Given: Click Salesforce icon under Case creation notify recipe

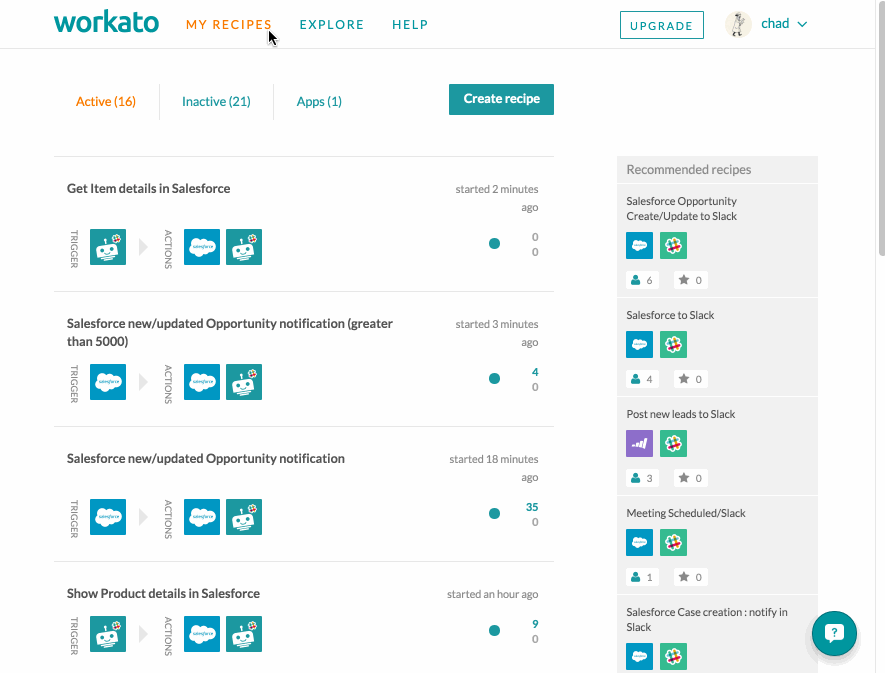Looking at the screenshot, I should (639, 656).
